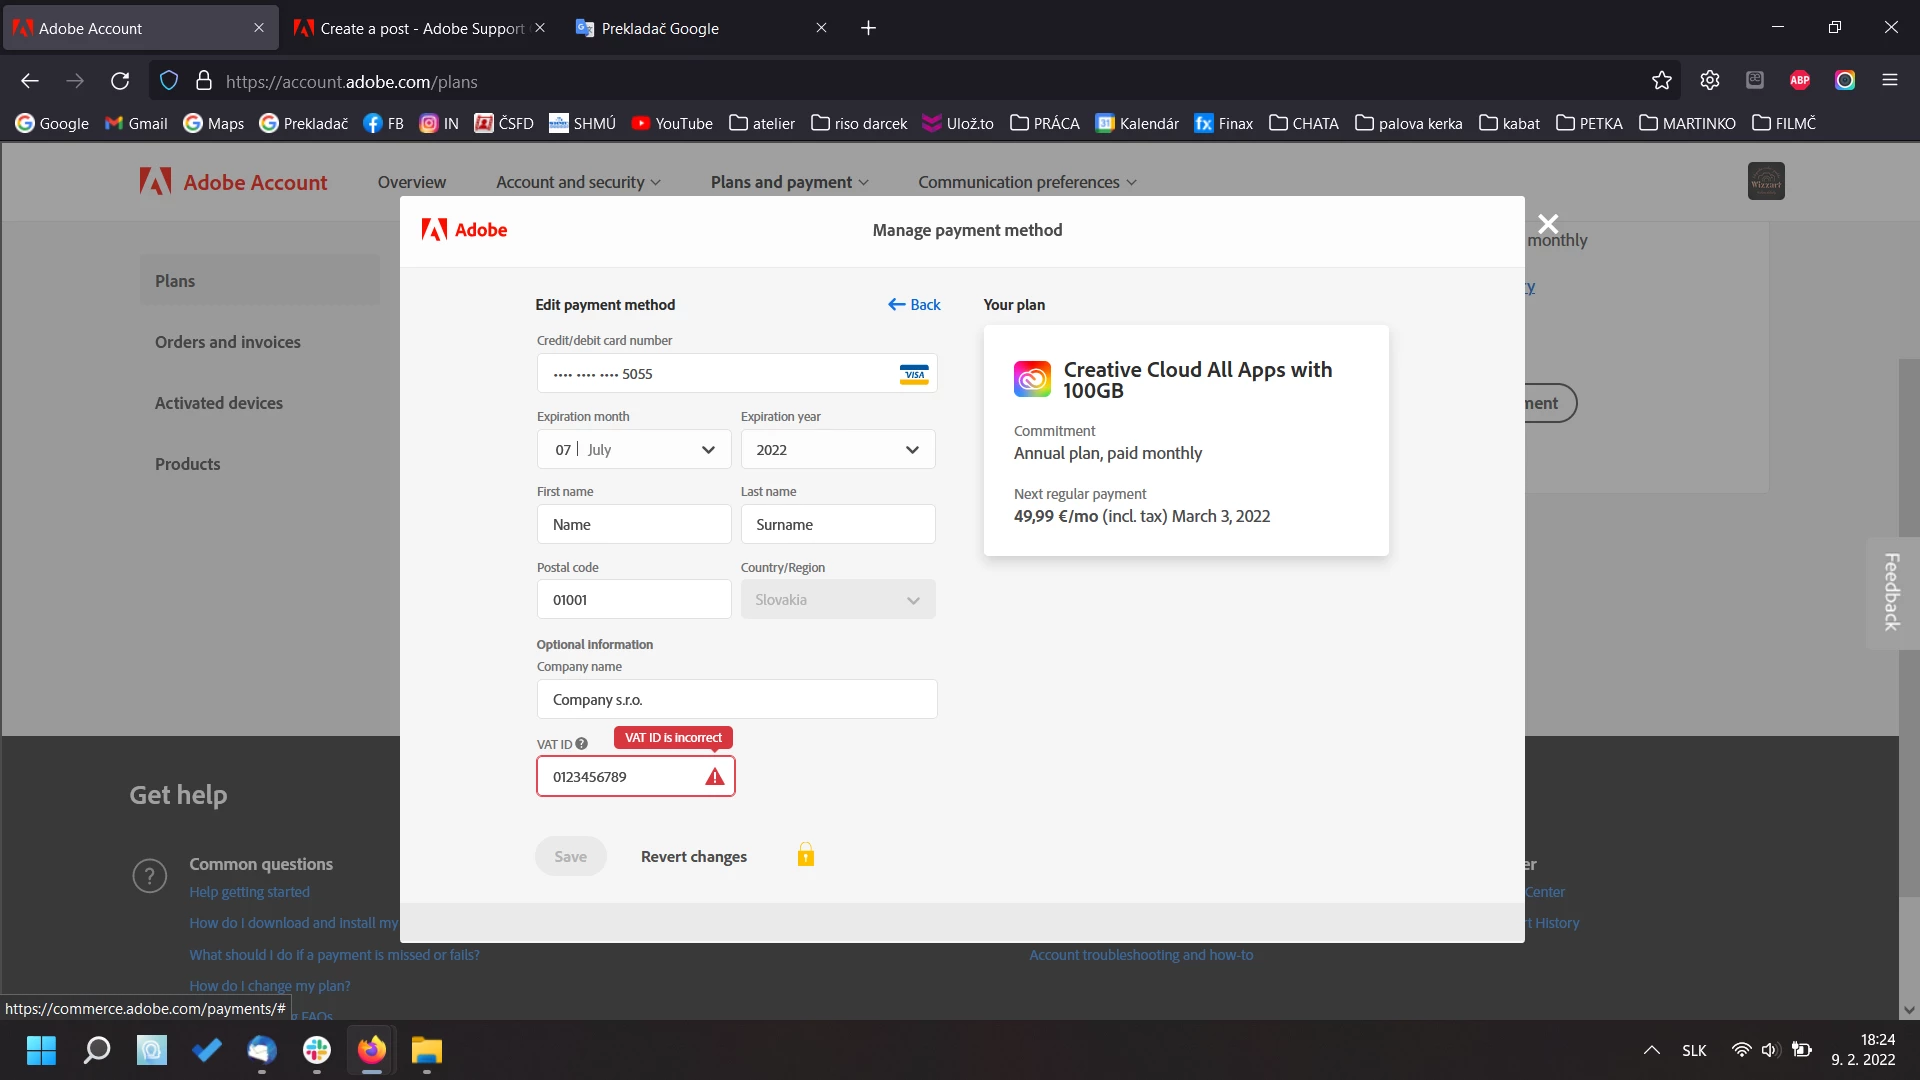Bookmark this page with the star icon

pyautogui.click(x=1661, y=81)
